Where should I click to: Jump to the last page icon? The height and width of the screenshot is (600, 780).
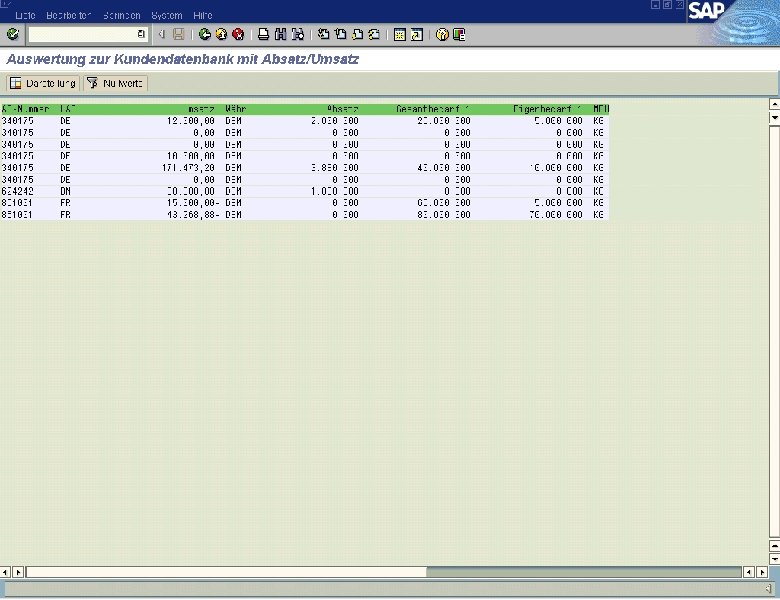[374, 34]
